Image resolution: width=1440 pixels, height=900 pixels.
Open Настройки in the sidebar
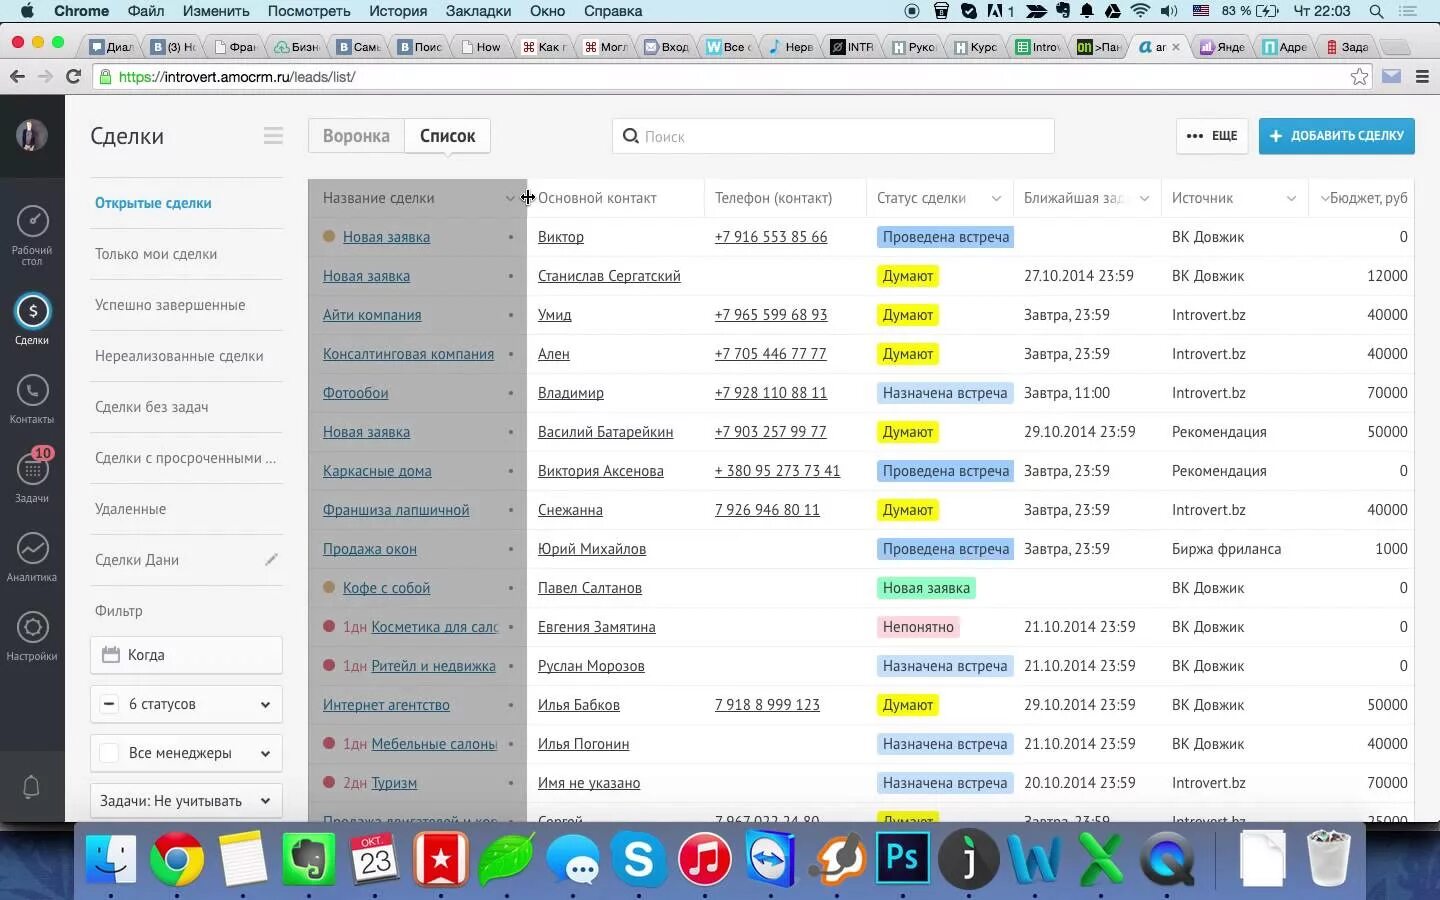coord(33,631)
